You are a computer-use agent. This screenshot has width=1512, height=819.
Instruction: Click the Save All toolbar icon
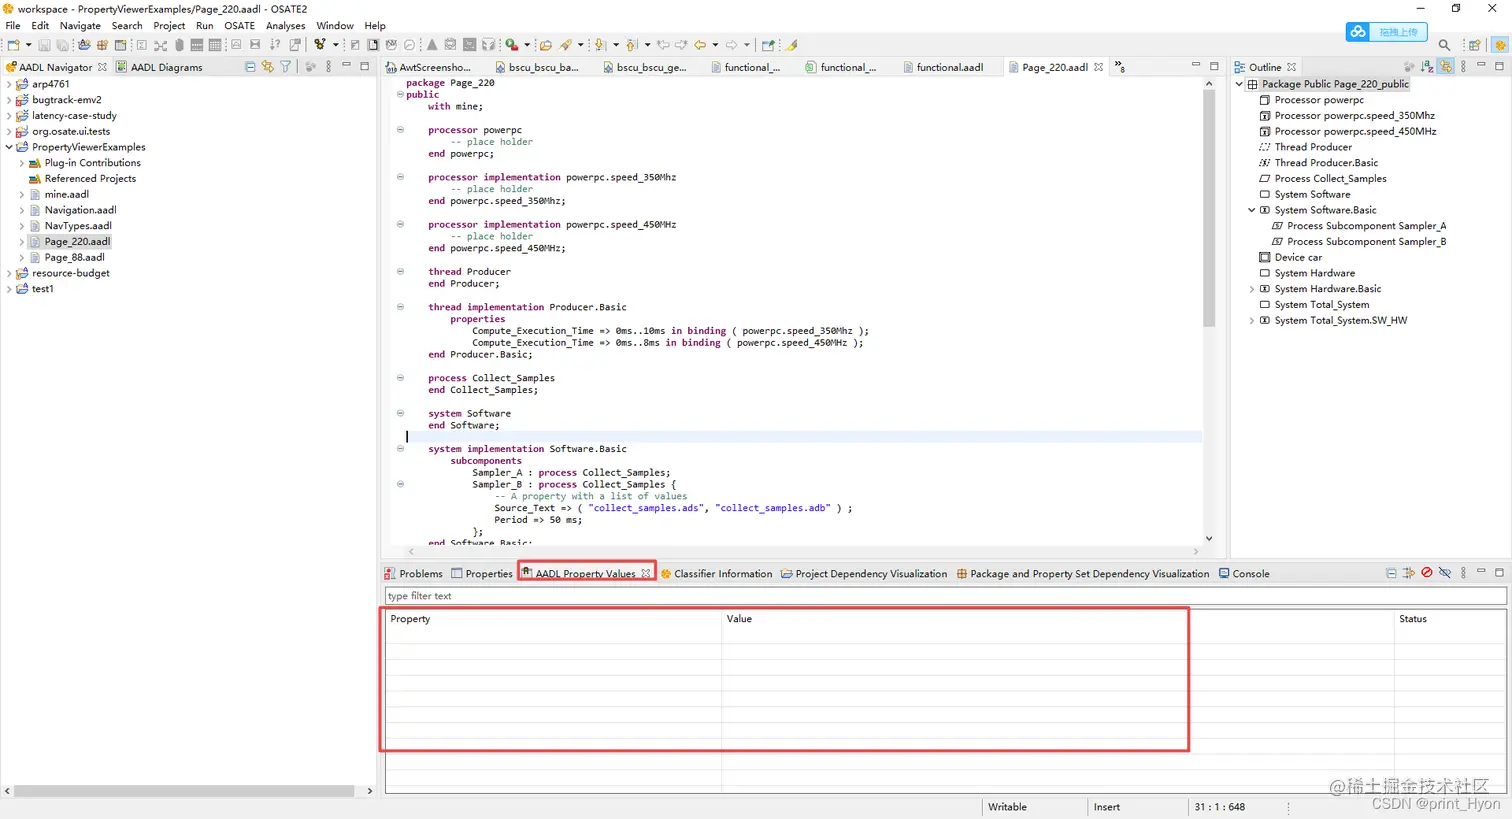[62, 45]
